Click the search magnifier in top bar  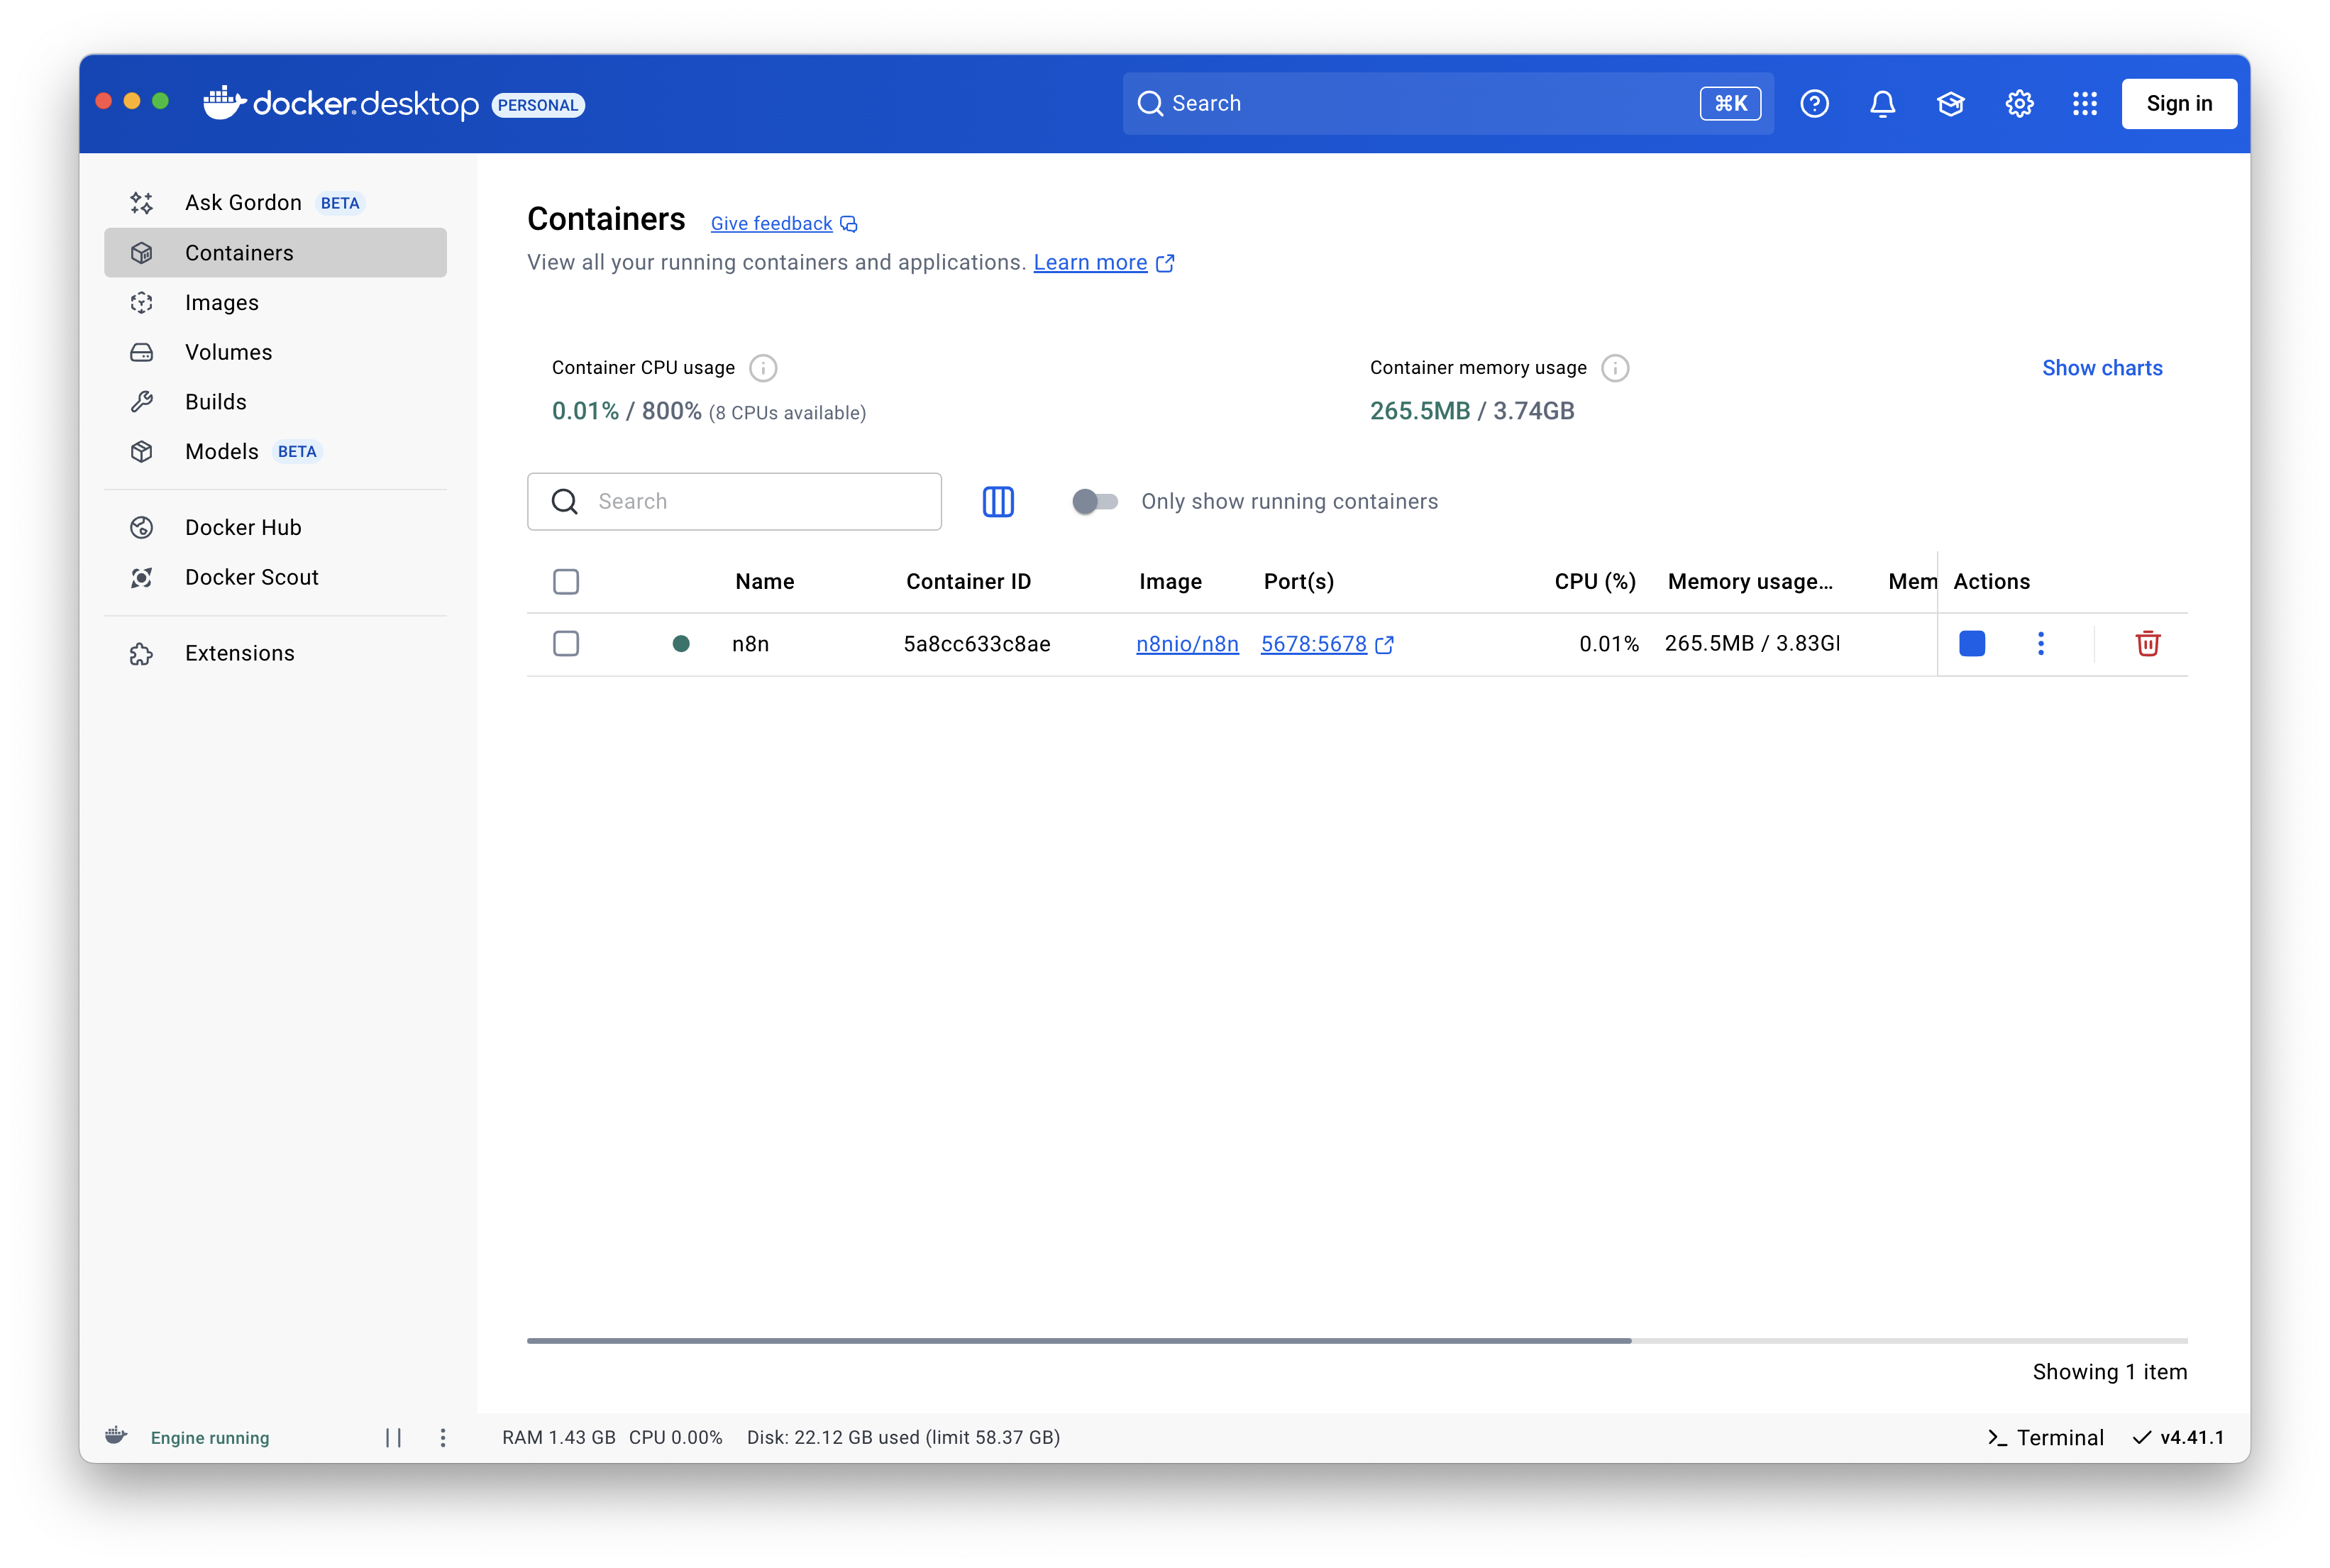pyautogui.click(x=1150, y=103)
